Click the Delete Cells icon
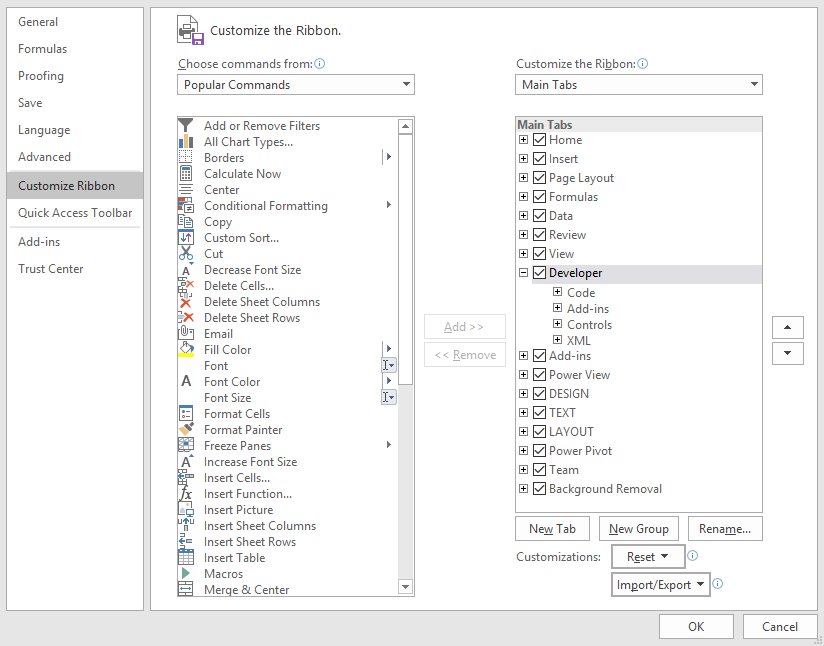This screenshot has width=824, height=646. 186,286
